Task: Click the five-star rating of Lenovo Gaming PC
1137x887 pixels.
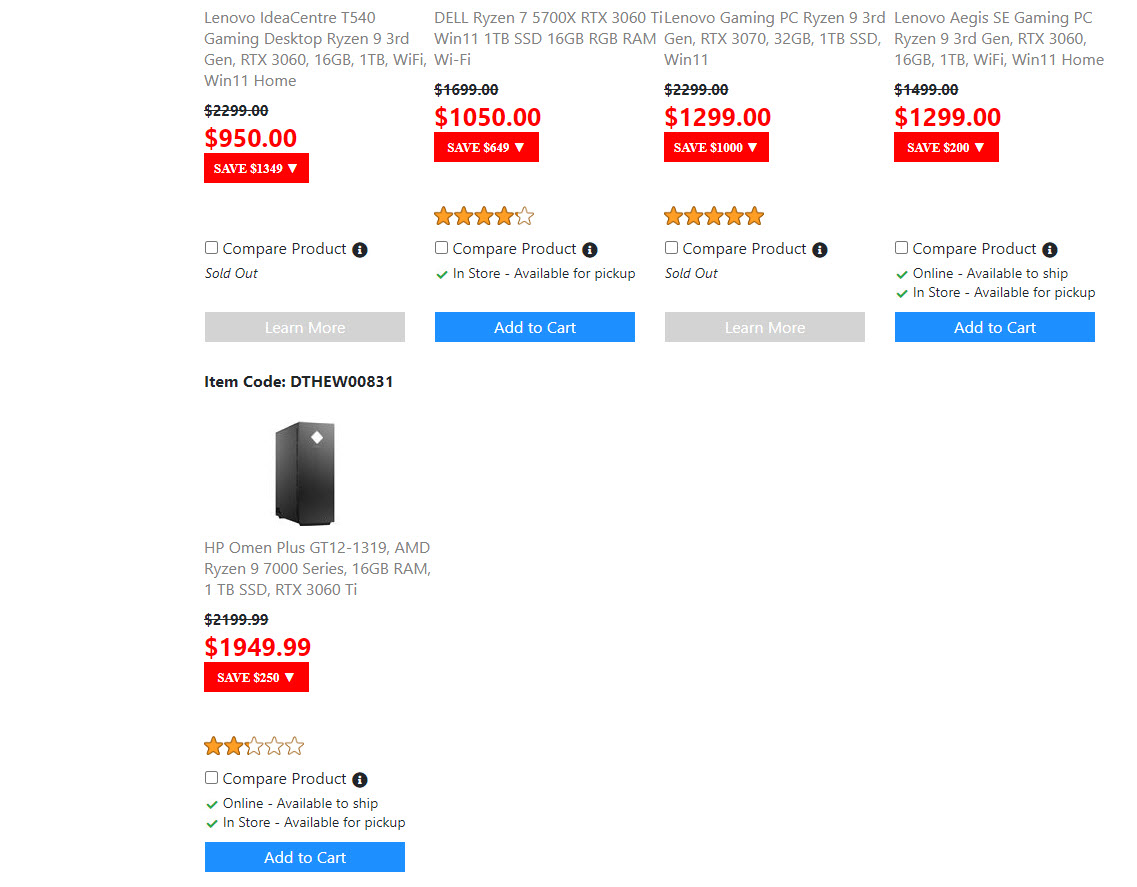Action: (714, 216)
